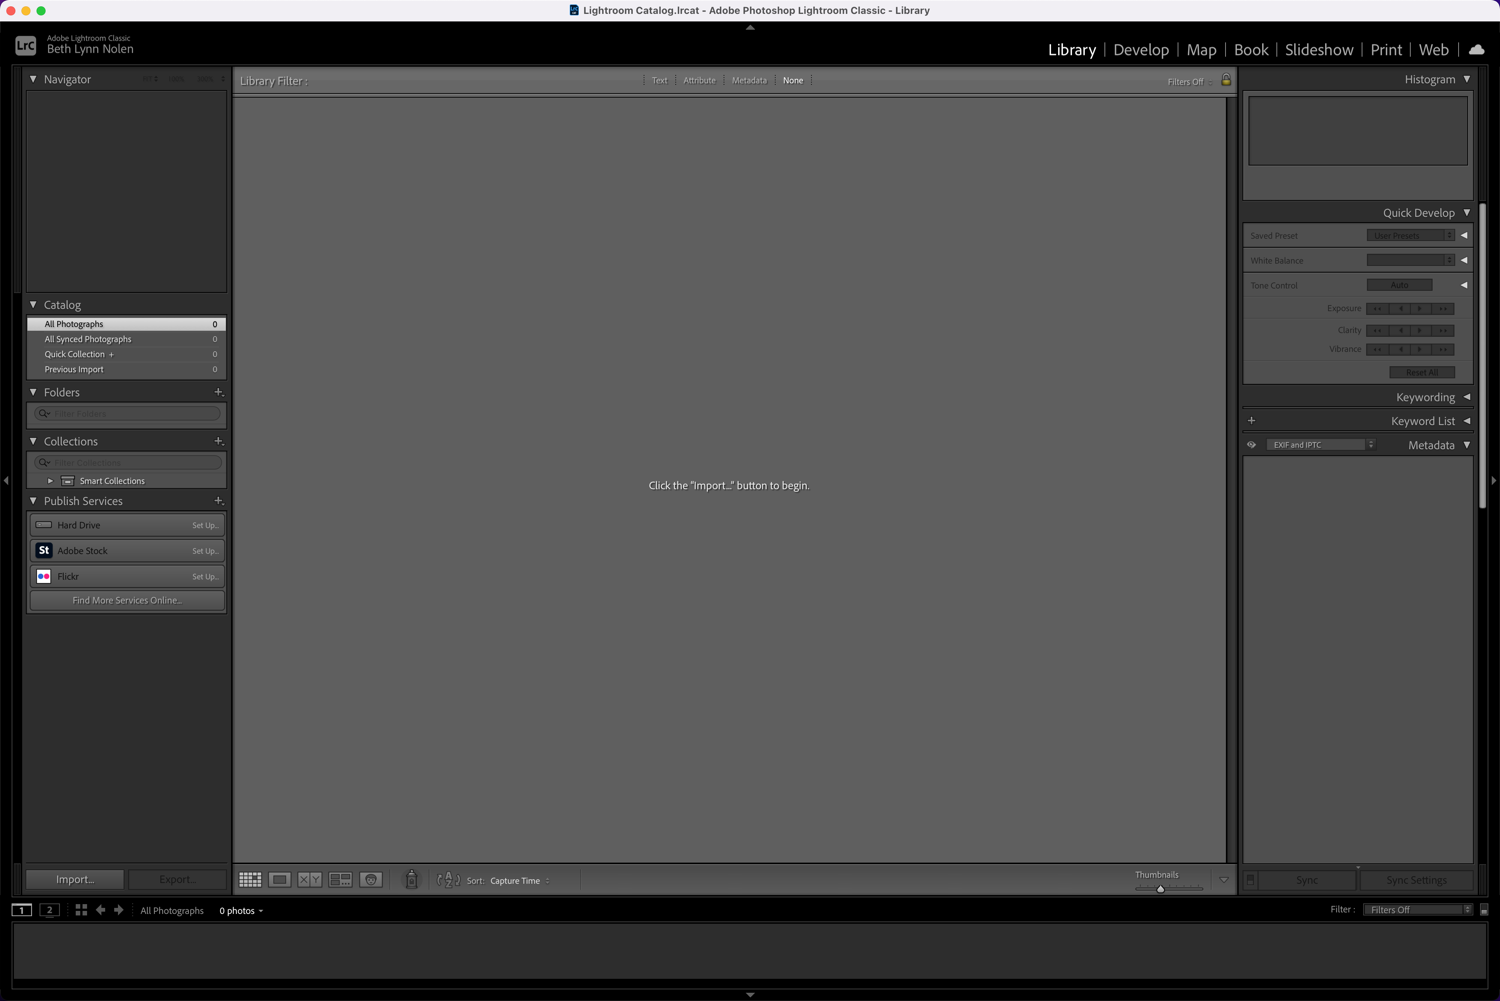This screenshot has height=1001, width=1500.
Task: Increase Clarity by large step
Action: [x=1443, y=330]
